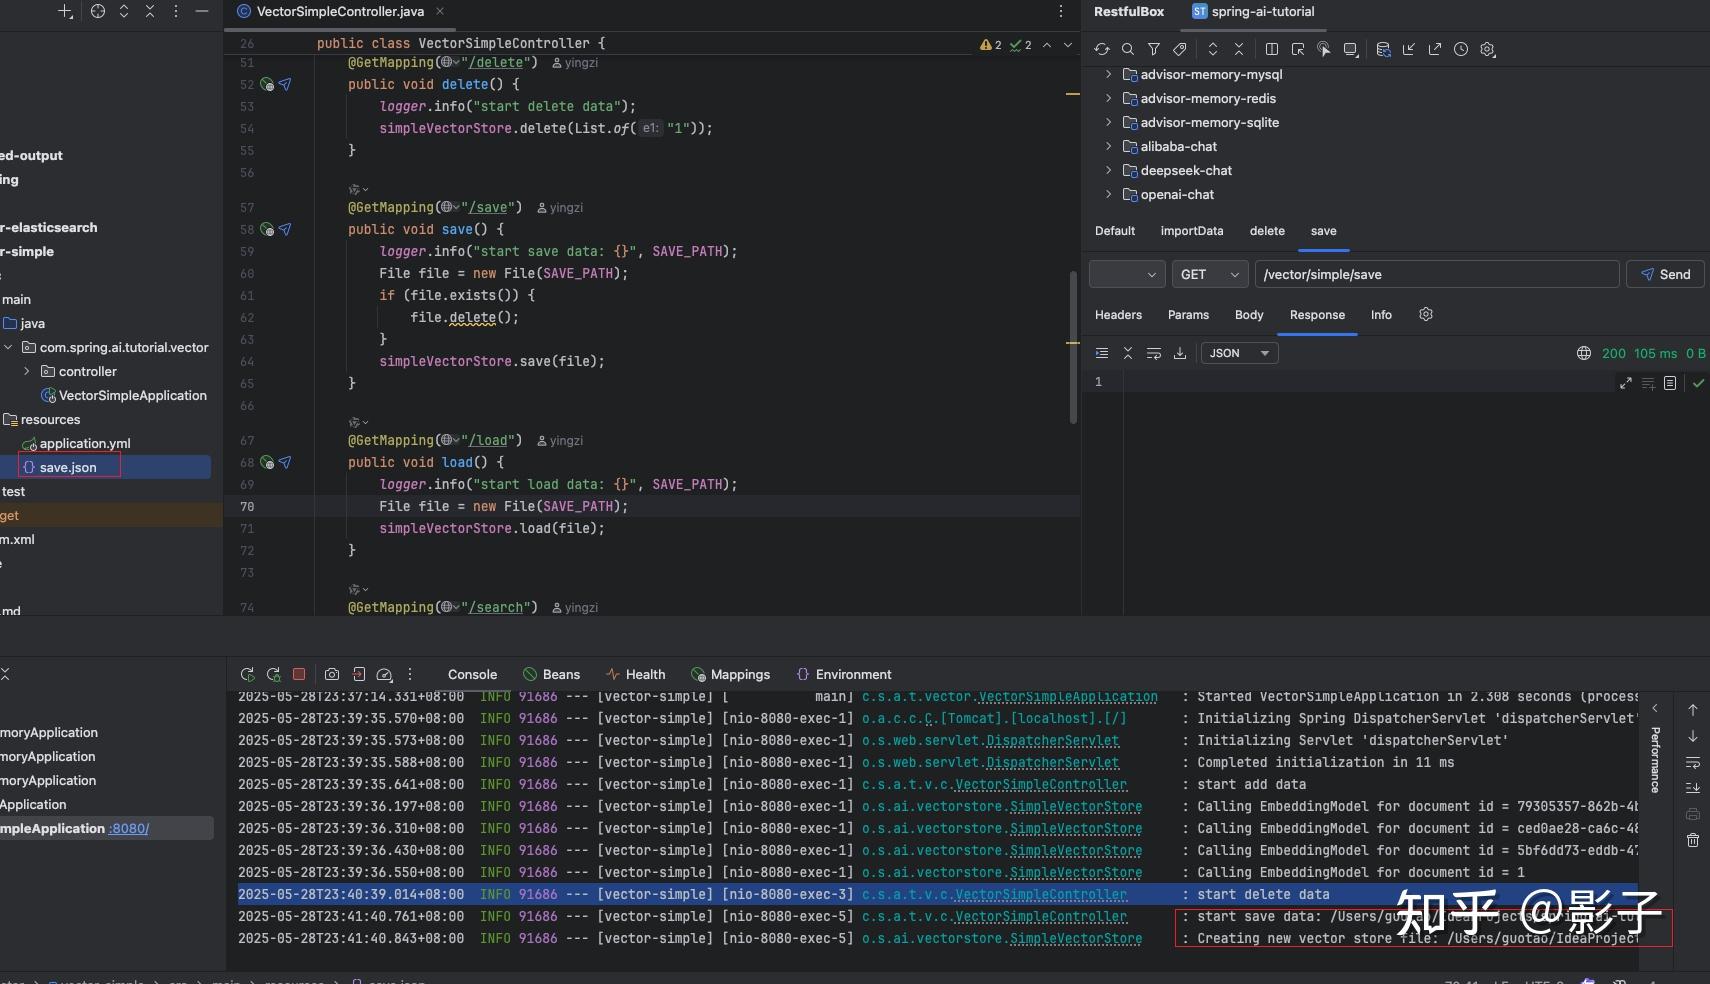Open the :8080/ link in services list
This screenshot has height=984, width=1710.
[x=128, y=828]
